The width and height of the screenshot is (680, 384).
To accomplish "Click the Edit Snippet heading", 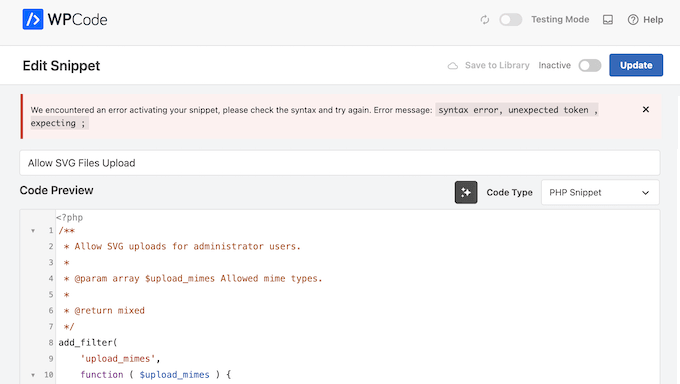I will point(61,66).
